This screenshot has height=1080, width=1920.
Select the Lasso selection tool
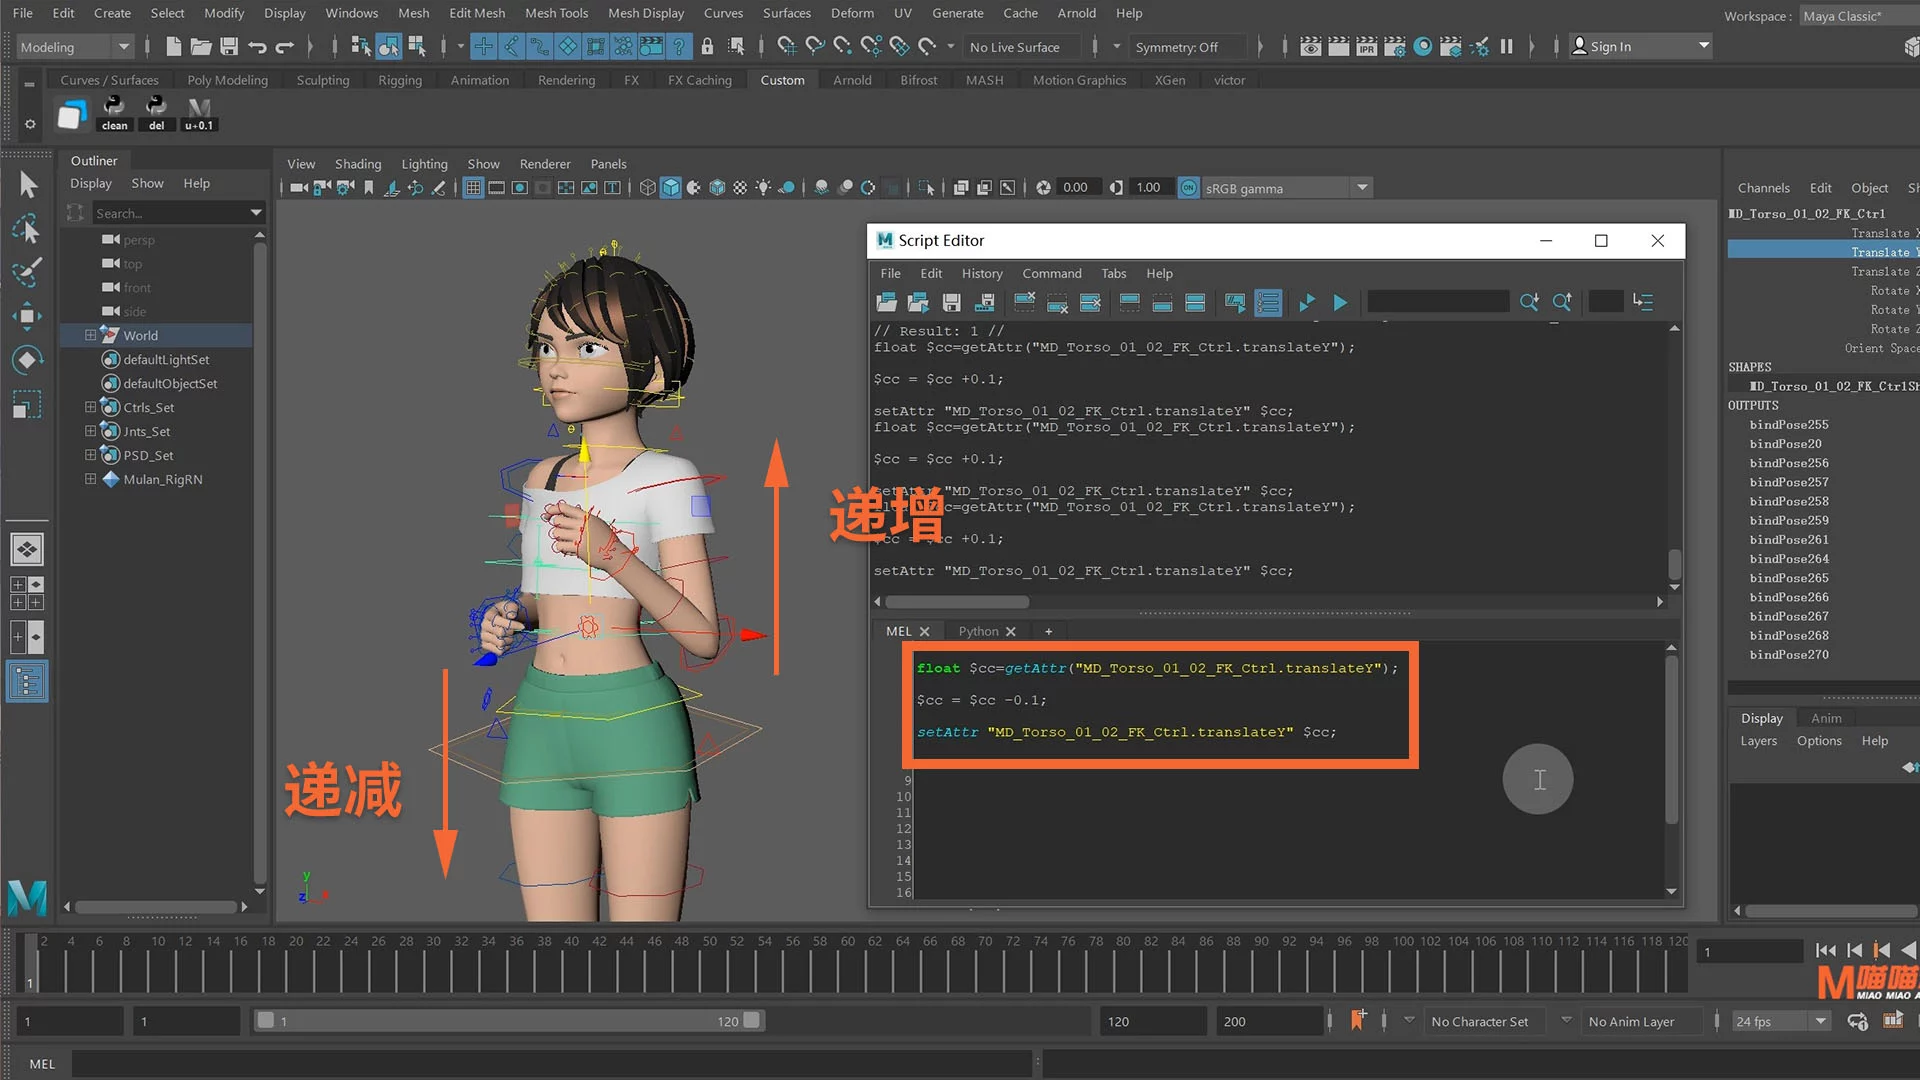coord(27,229)
